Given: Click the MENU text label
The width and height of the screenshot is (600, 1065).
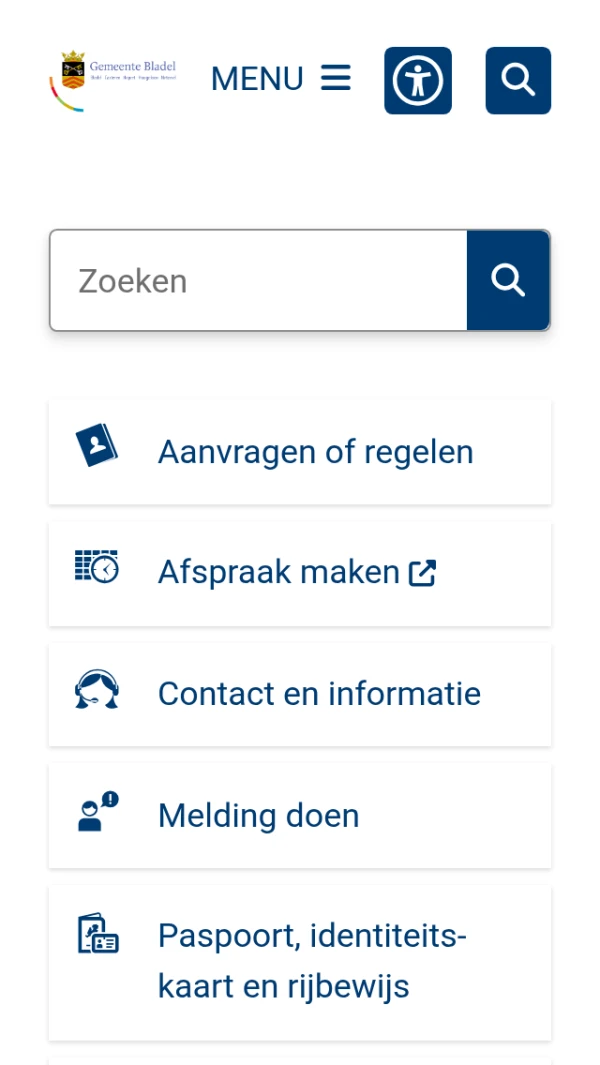Looking at the screenshot, I should point(257,79).
